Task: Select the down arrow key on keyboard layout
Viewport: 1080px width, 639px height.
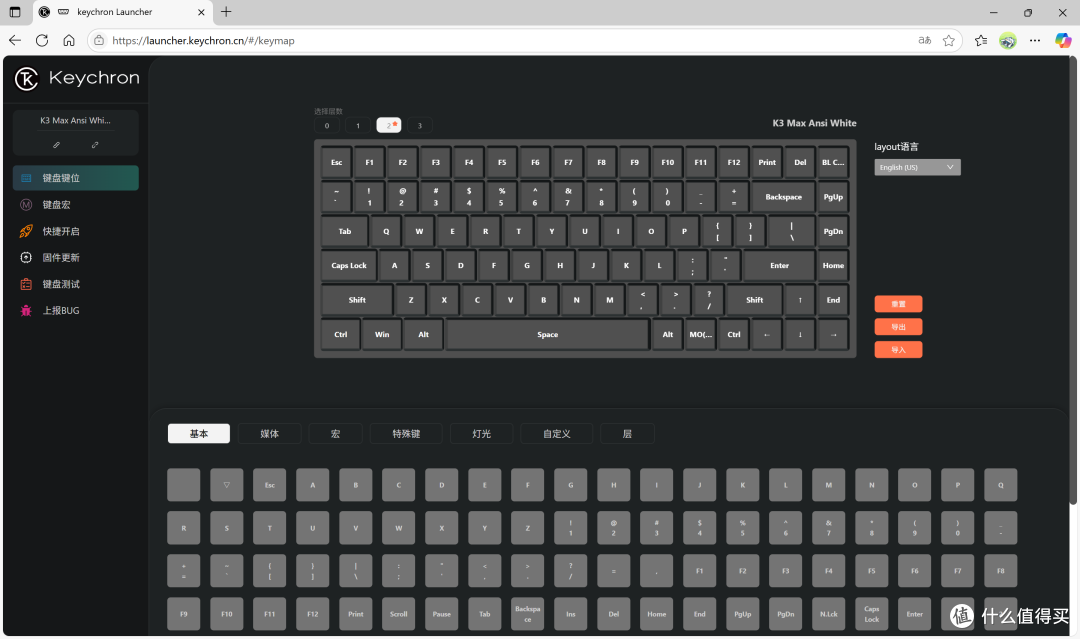Action: 800,335
